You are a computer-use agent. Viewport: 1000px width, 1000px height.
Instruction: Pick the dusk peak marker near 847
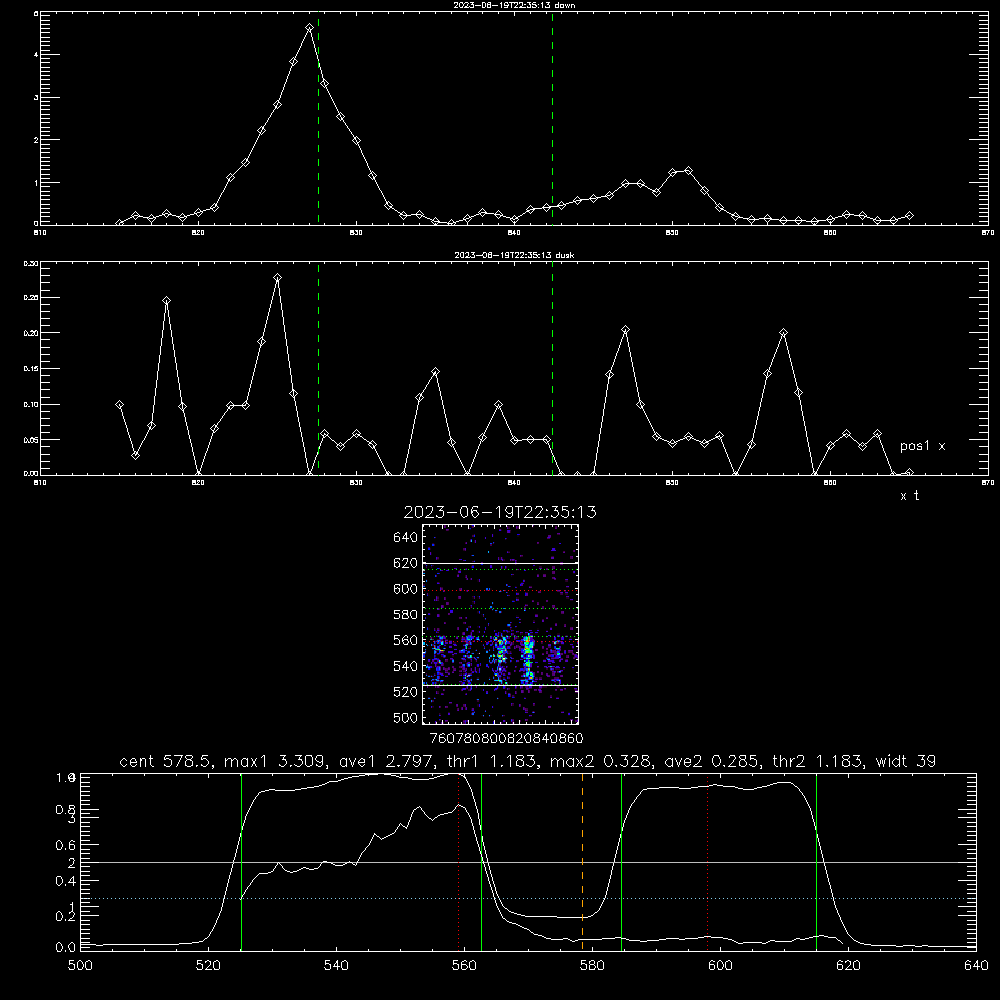click(x=626, y=330)
